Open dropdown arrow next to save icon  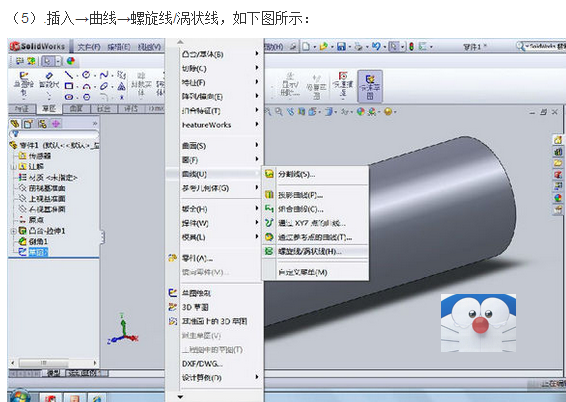pyautogui.click(x=349, y=47)
